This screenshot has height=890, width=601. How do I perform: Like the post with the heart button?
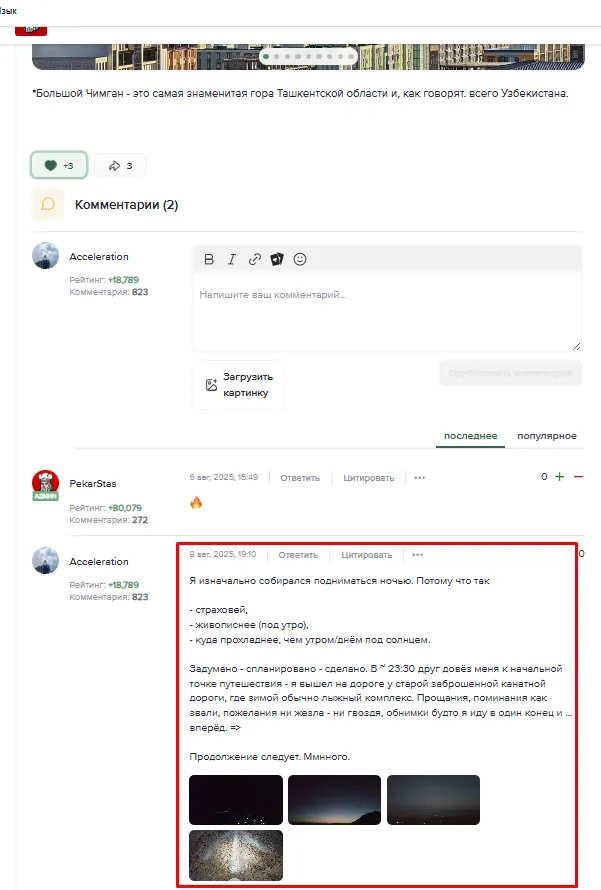pyautogui.click(x=59, y=165)
